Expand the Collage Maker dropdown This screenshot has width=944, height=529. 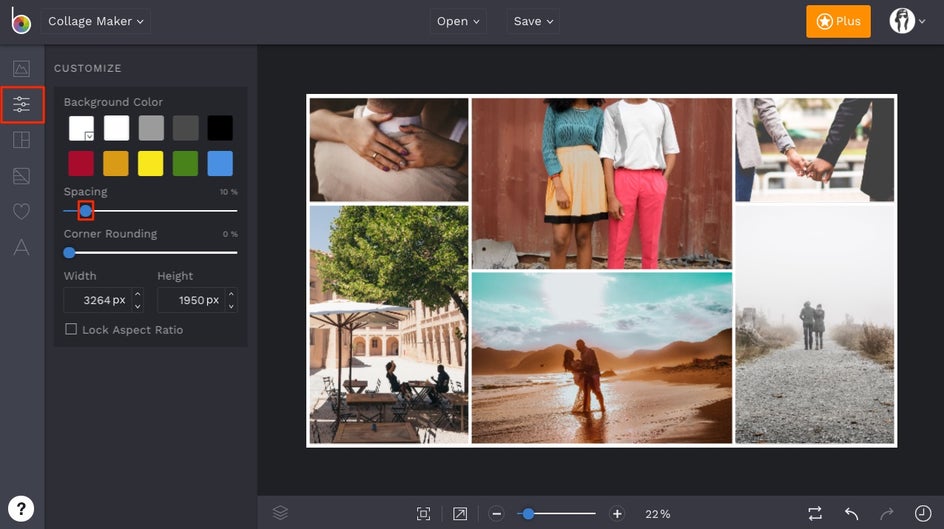point(96,21)
